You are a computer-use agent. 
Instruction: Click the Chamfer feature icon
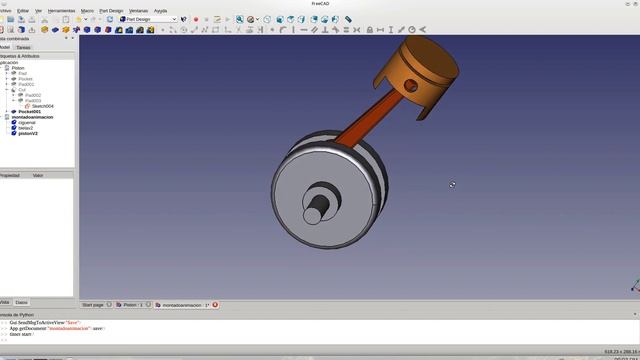98,29
